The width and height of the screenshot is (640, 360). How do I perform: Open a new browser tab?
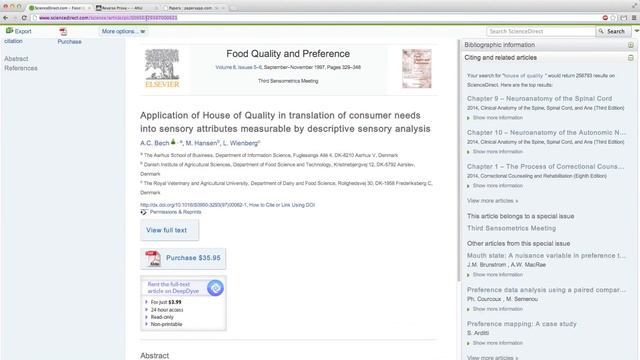click(234, 8)
